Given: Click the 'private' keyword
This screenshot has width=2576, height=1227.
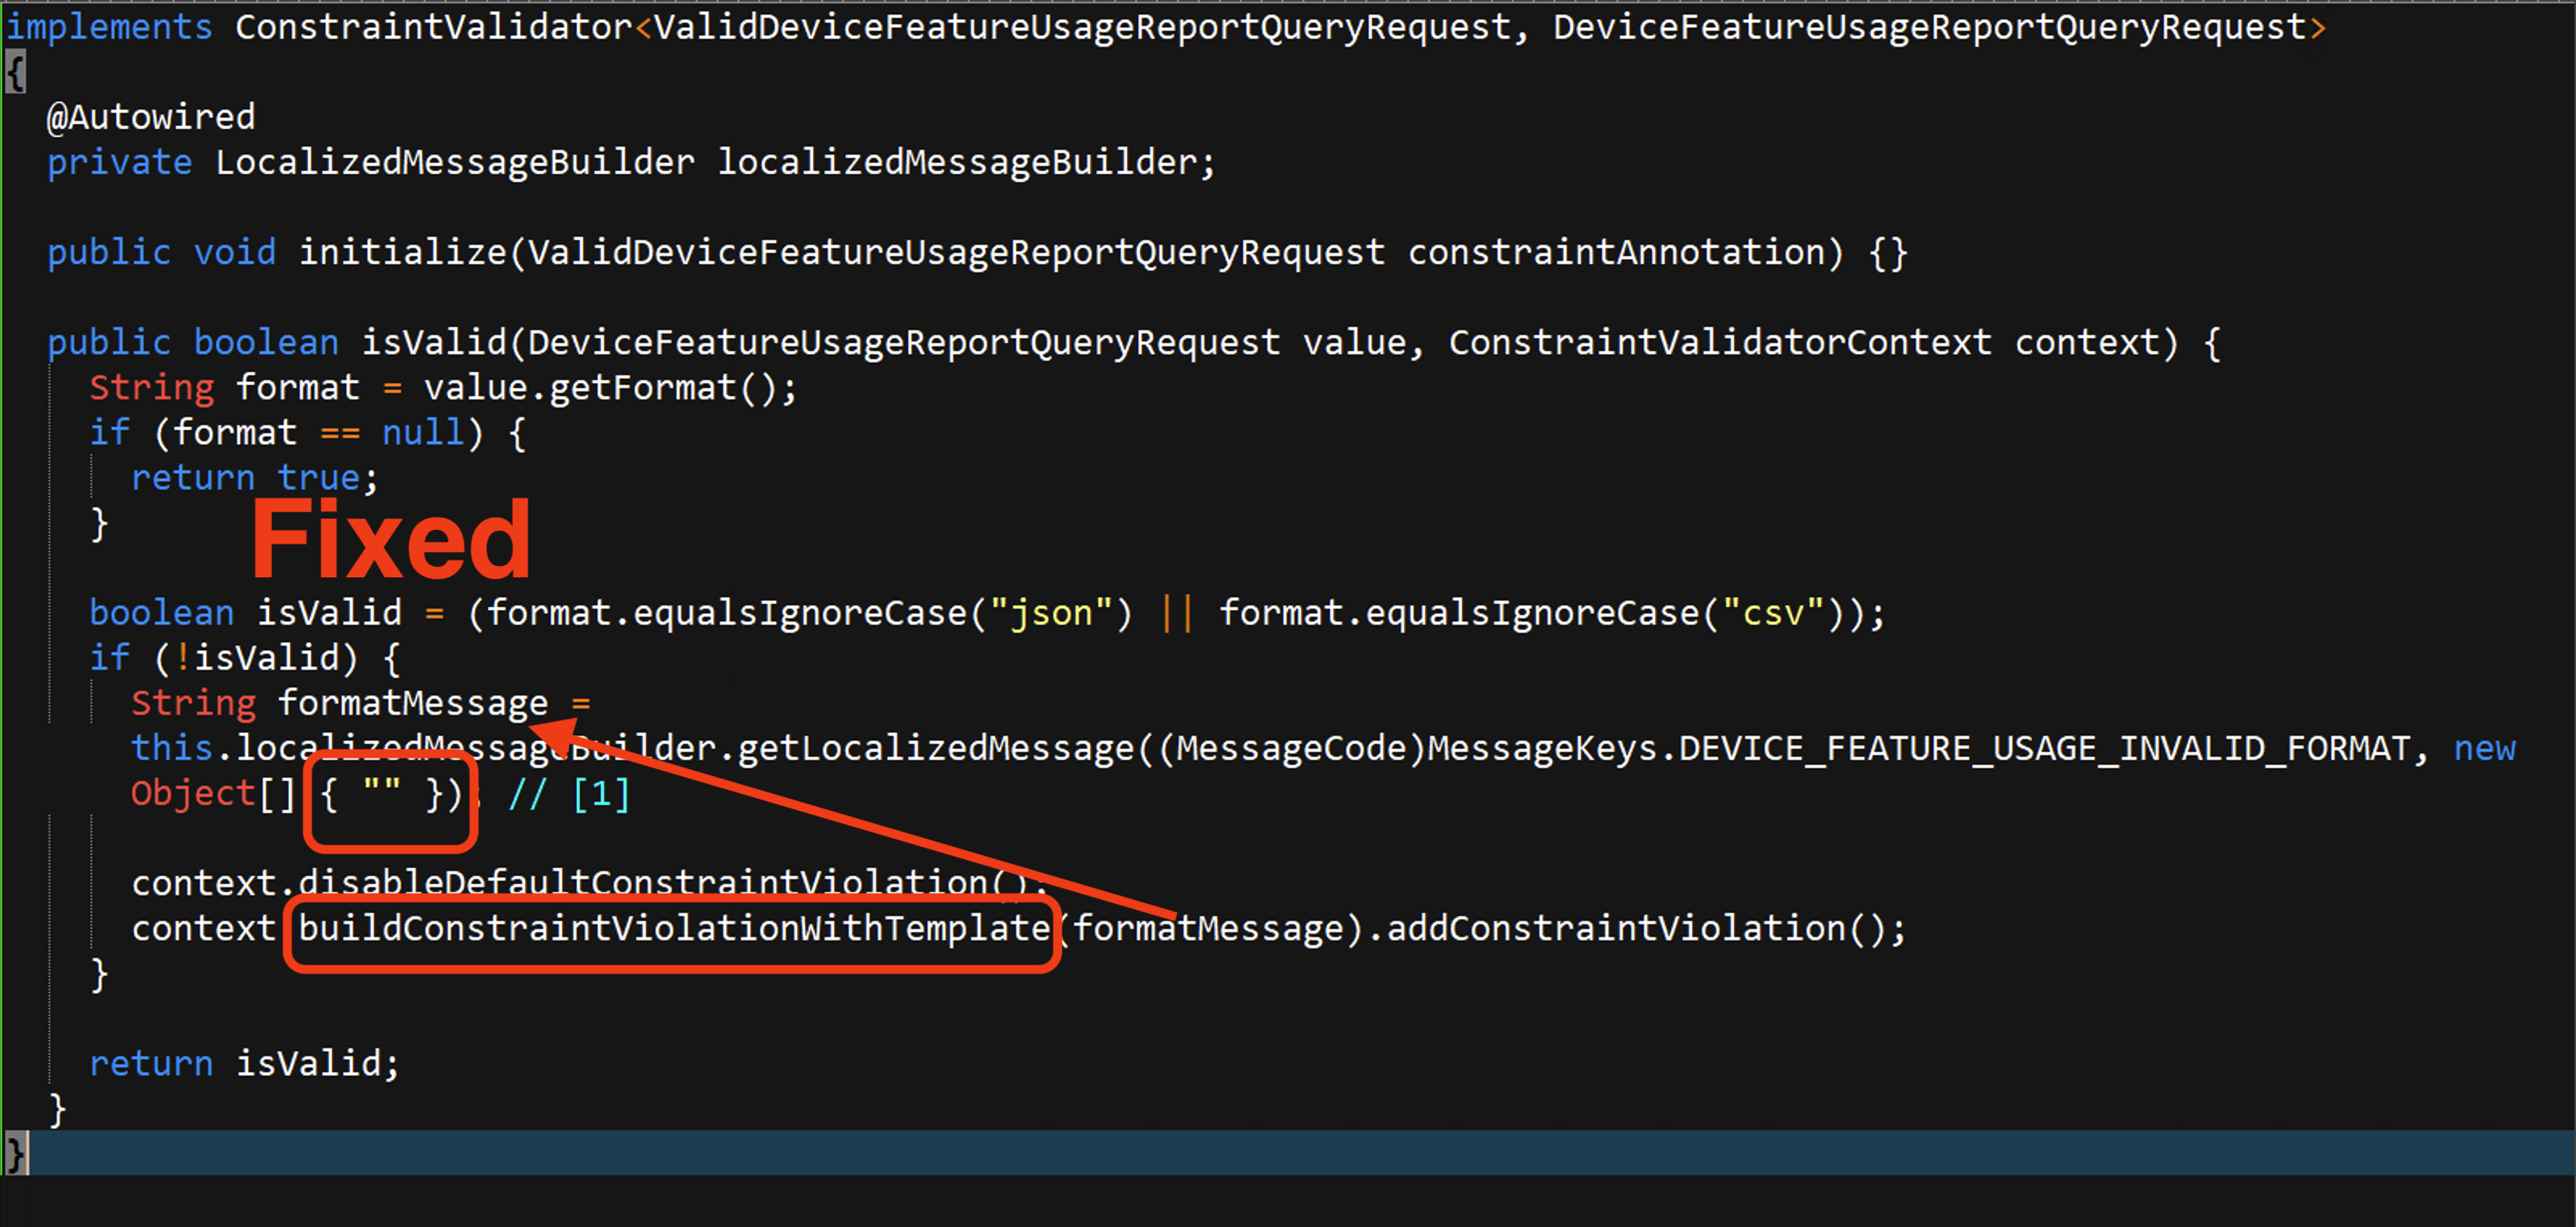Looking at the screenshot, I should point(119,163).
